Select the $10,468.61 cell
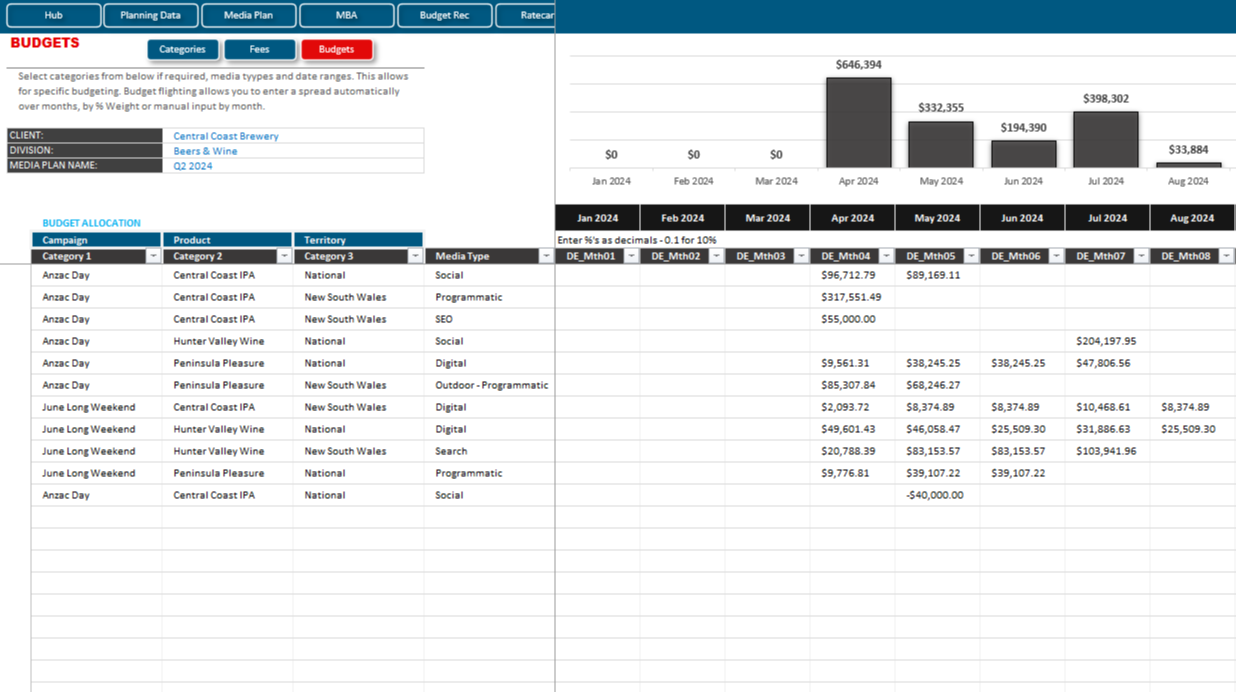Screen dimensions: 1237x693 coord(1107,407)
